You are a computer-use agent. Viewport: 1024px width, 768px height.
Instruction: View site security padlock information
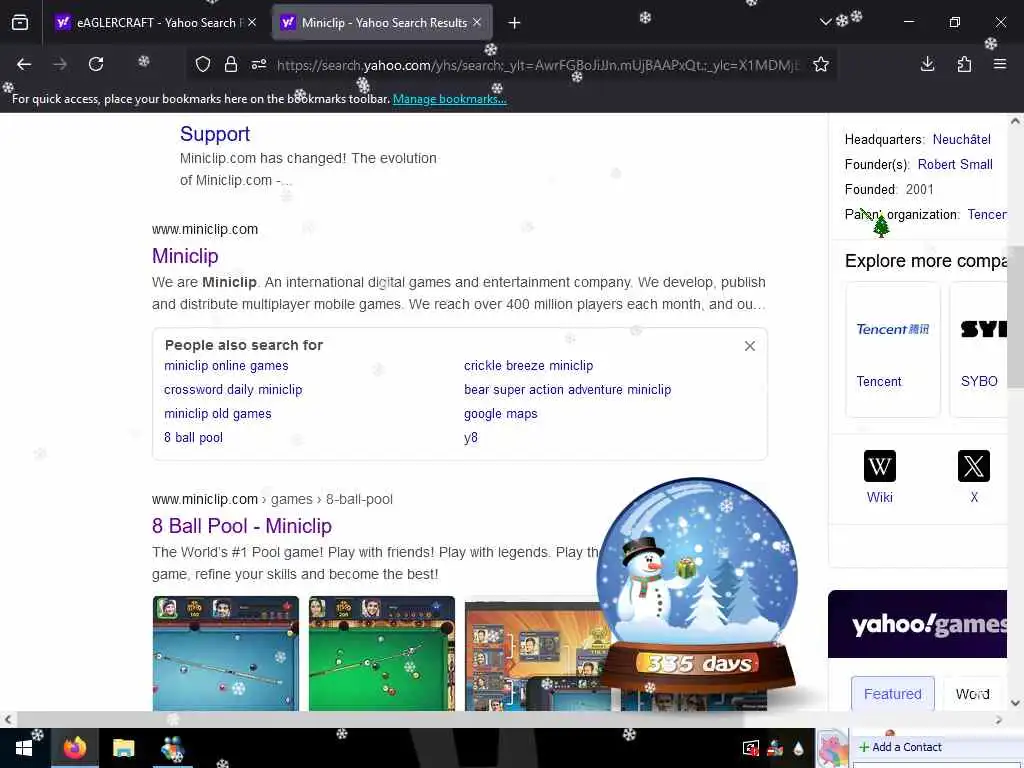231,64
